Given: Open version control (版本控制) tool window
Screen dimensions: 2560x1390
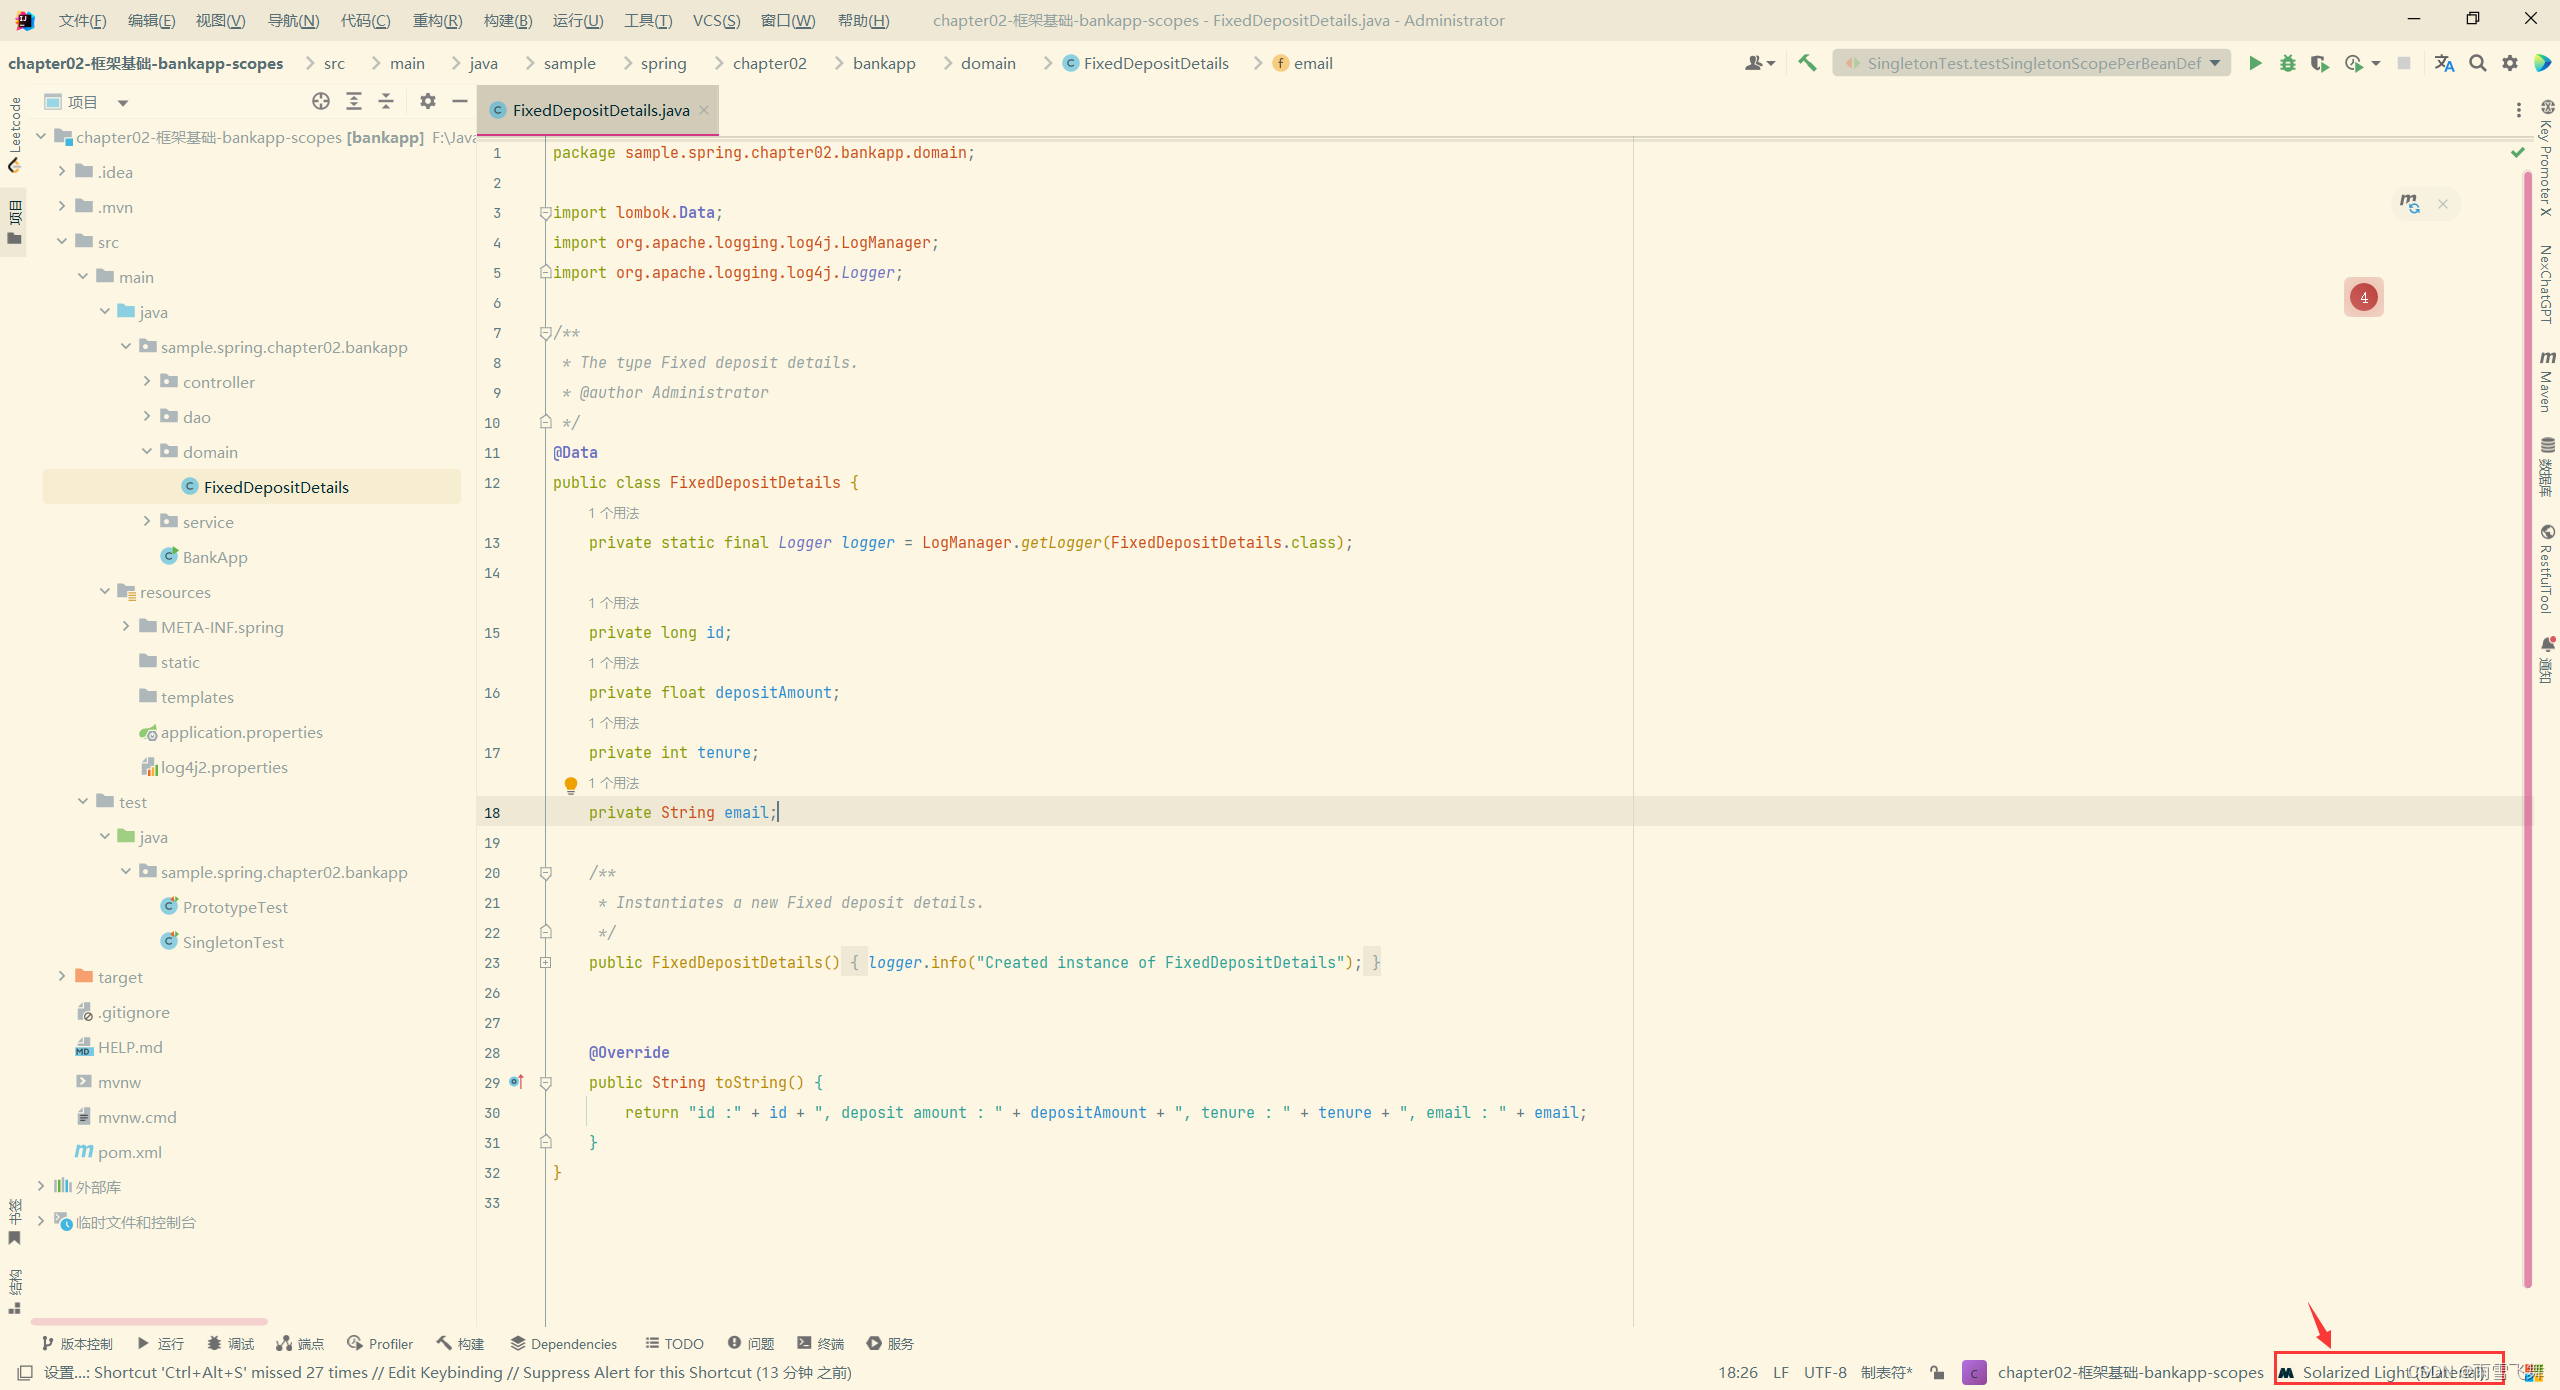Looking at the screenshot, I should pyautogui.click(x=77, y=1343).
